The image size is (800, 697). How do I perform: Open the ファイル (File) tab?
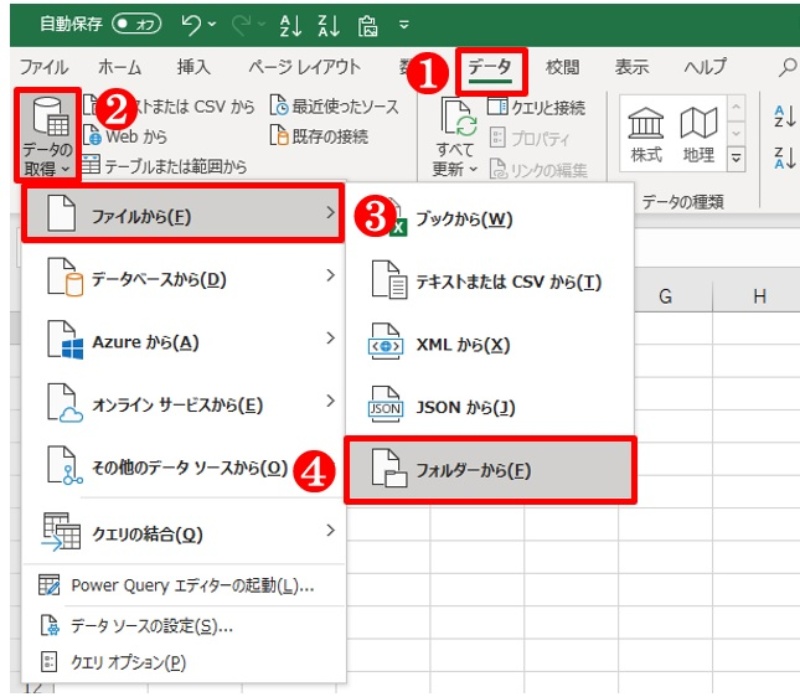pyautogui.click(x=44, y=67)
